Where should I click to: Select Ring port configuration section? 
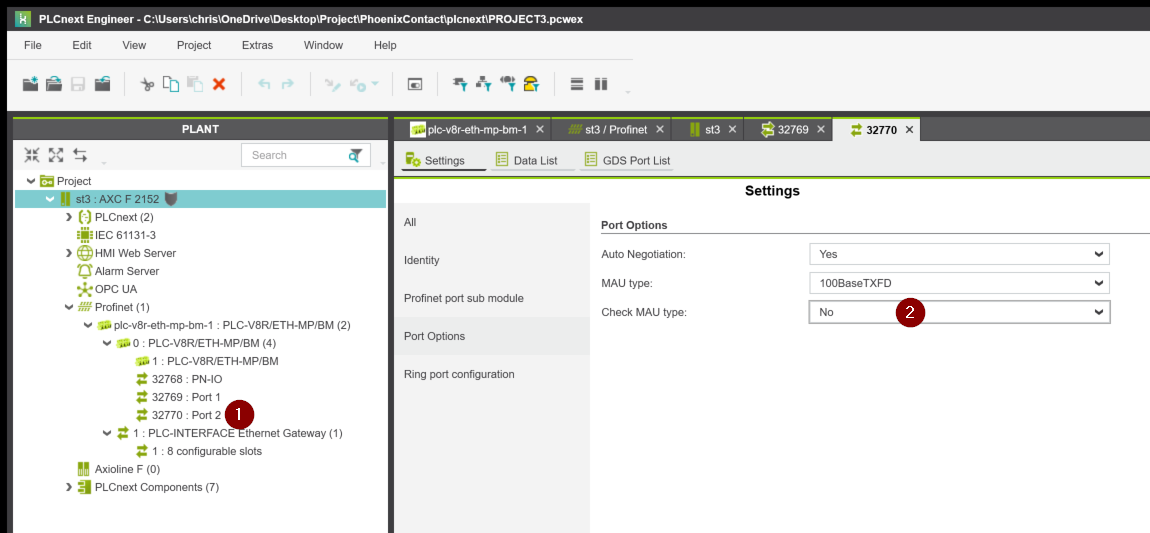(x=459, y=374)
